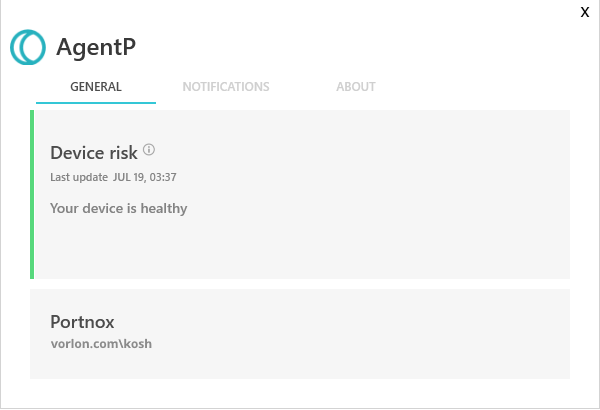The height and width of the screenshot is (410, 600).
Task: Click the Device risk info icon
Action: (149, 150)
